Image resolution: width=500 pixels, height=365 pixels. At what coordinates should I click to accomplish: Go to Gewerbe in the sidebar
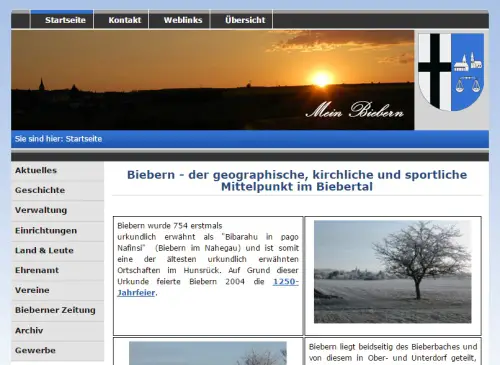coord(57,351)
